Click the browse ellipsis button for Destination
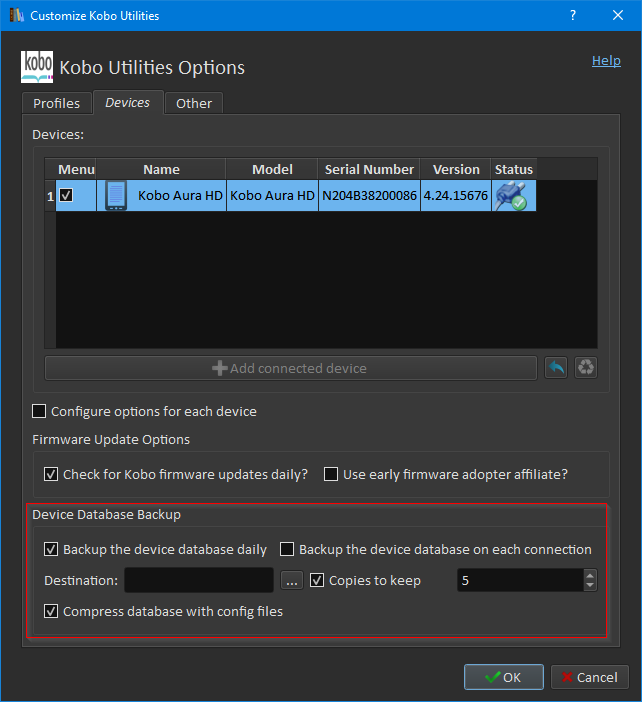This screenshot has height=702, width=642. (x=292, y=580)
